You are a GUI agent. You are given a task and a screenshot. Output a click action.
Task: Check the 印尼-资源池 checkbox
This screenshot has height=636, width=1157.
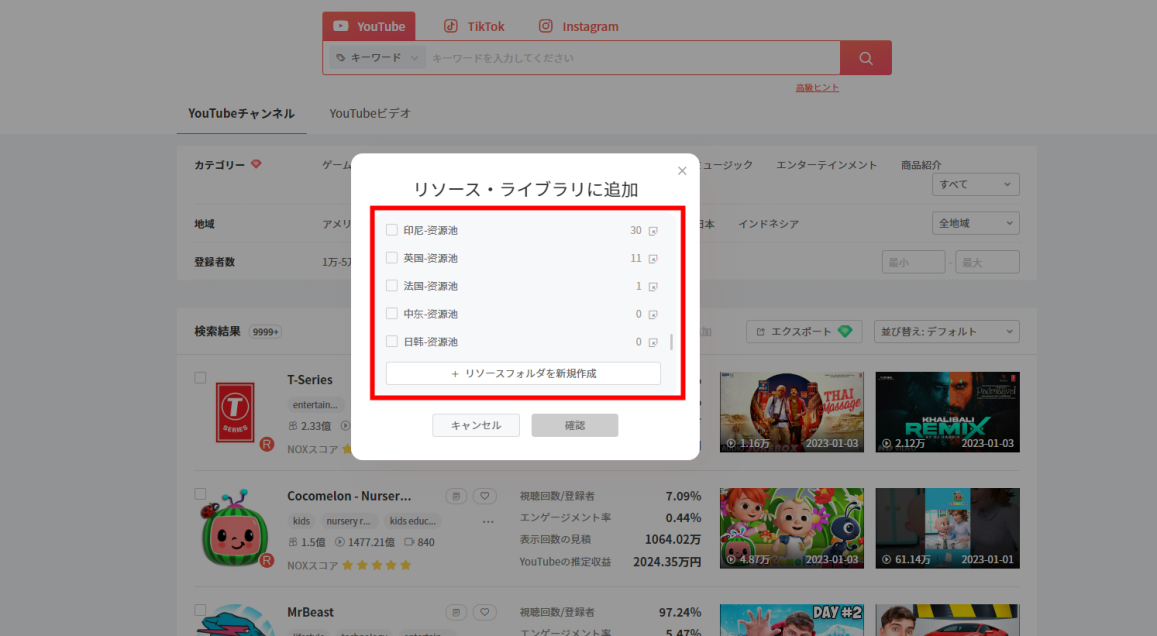point(392,230)
